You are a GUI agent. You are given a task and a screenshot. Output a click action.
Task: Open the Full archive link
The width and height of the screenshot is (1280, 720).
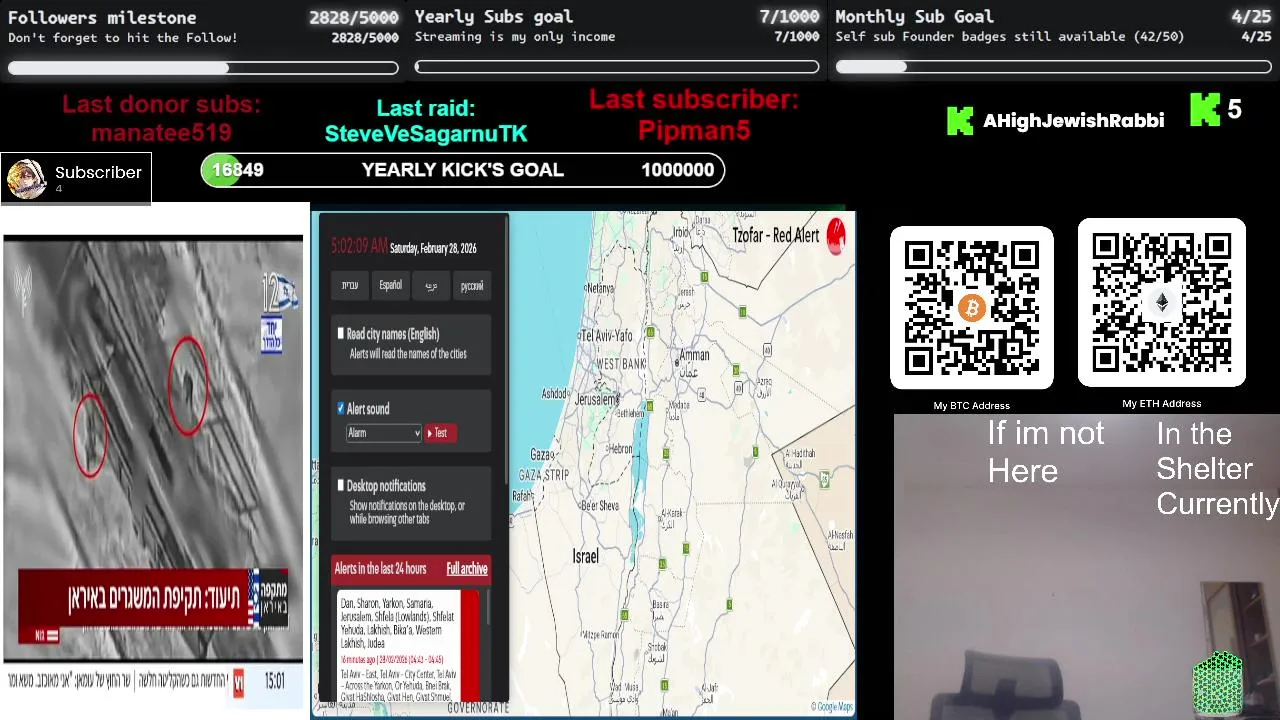(467, 568)
